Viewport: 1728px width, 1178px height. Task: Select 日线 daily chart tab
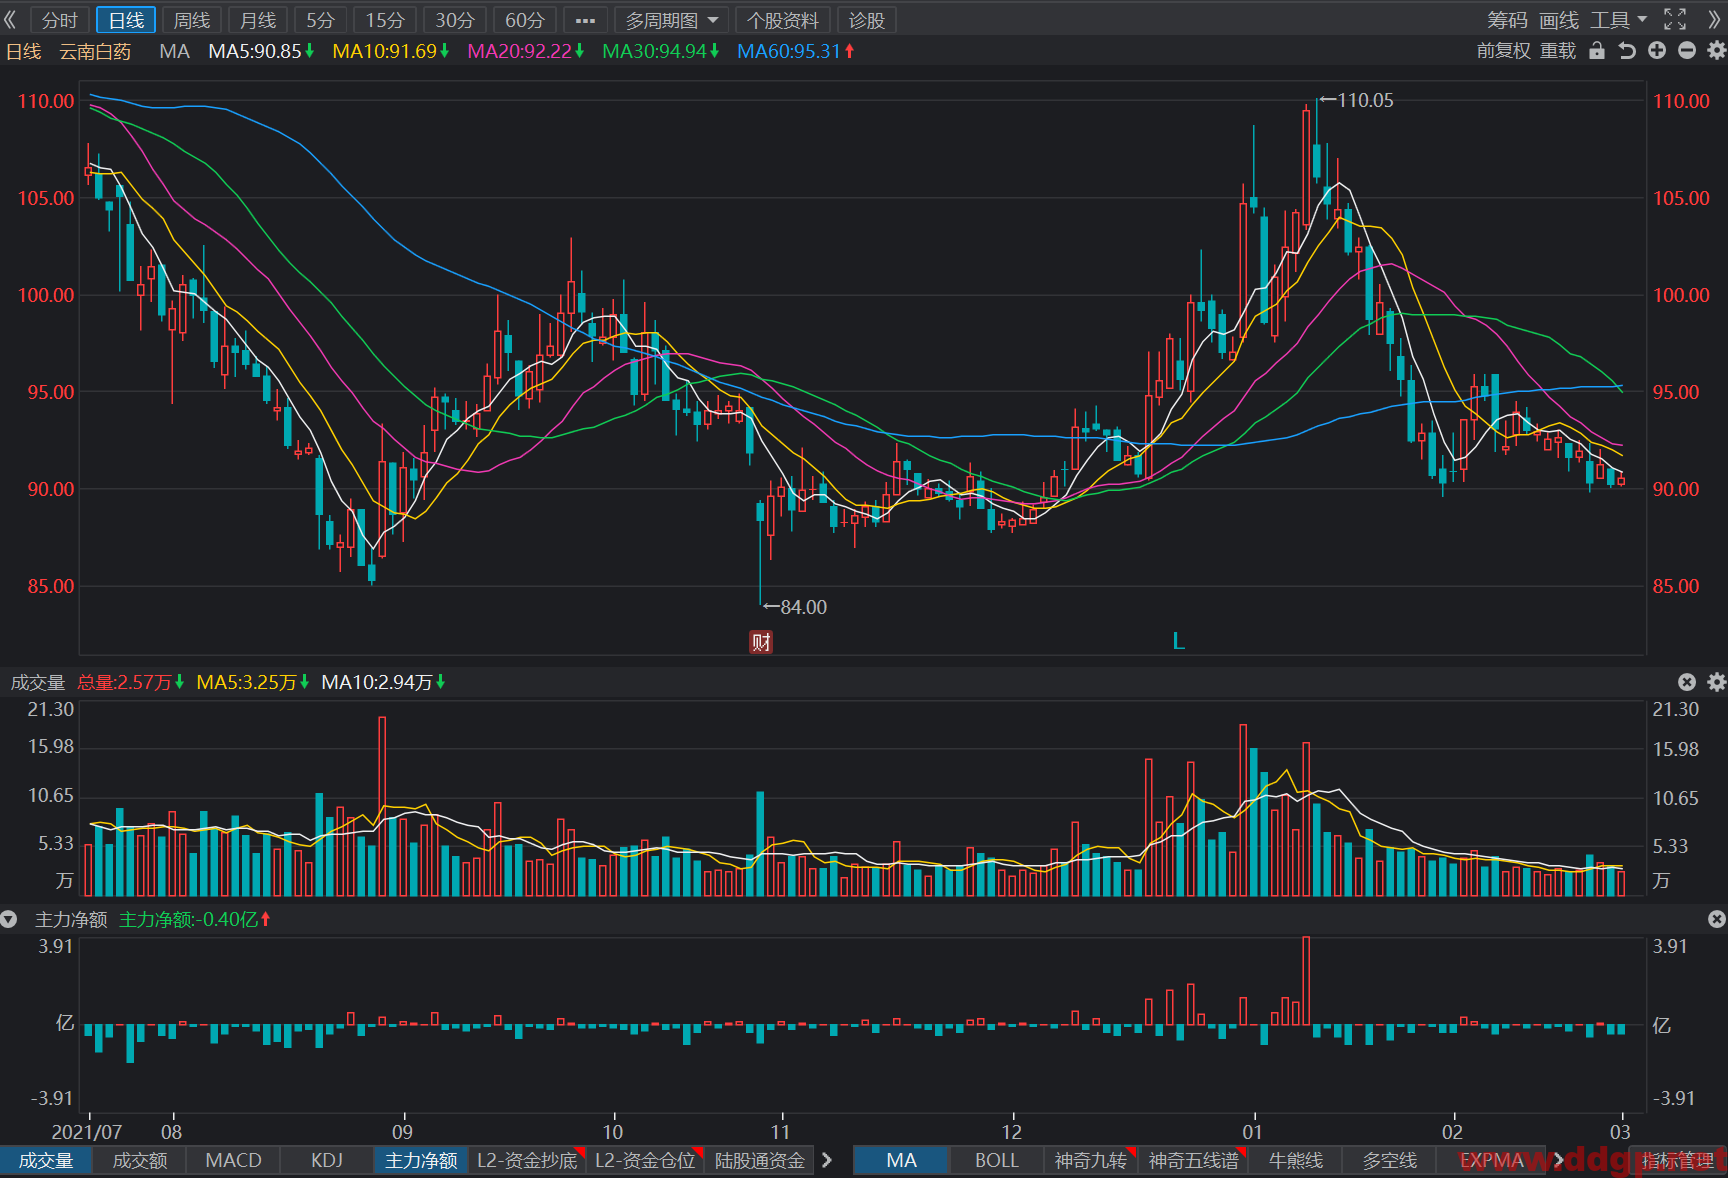tap(126, 20)
